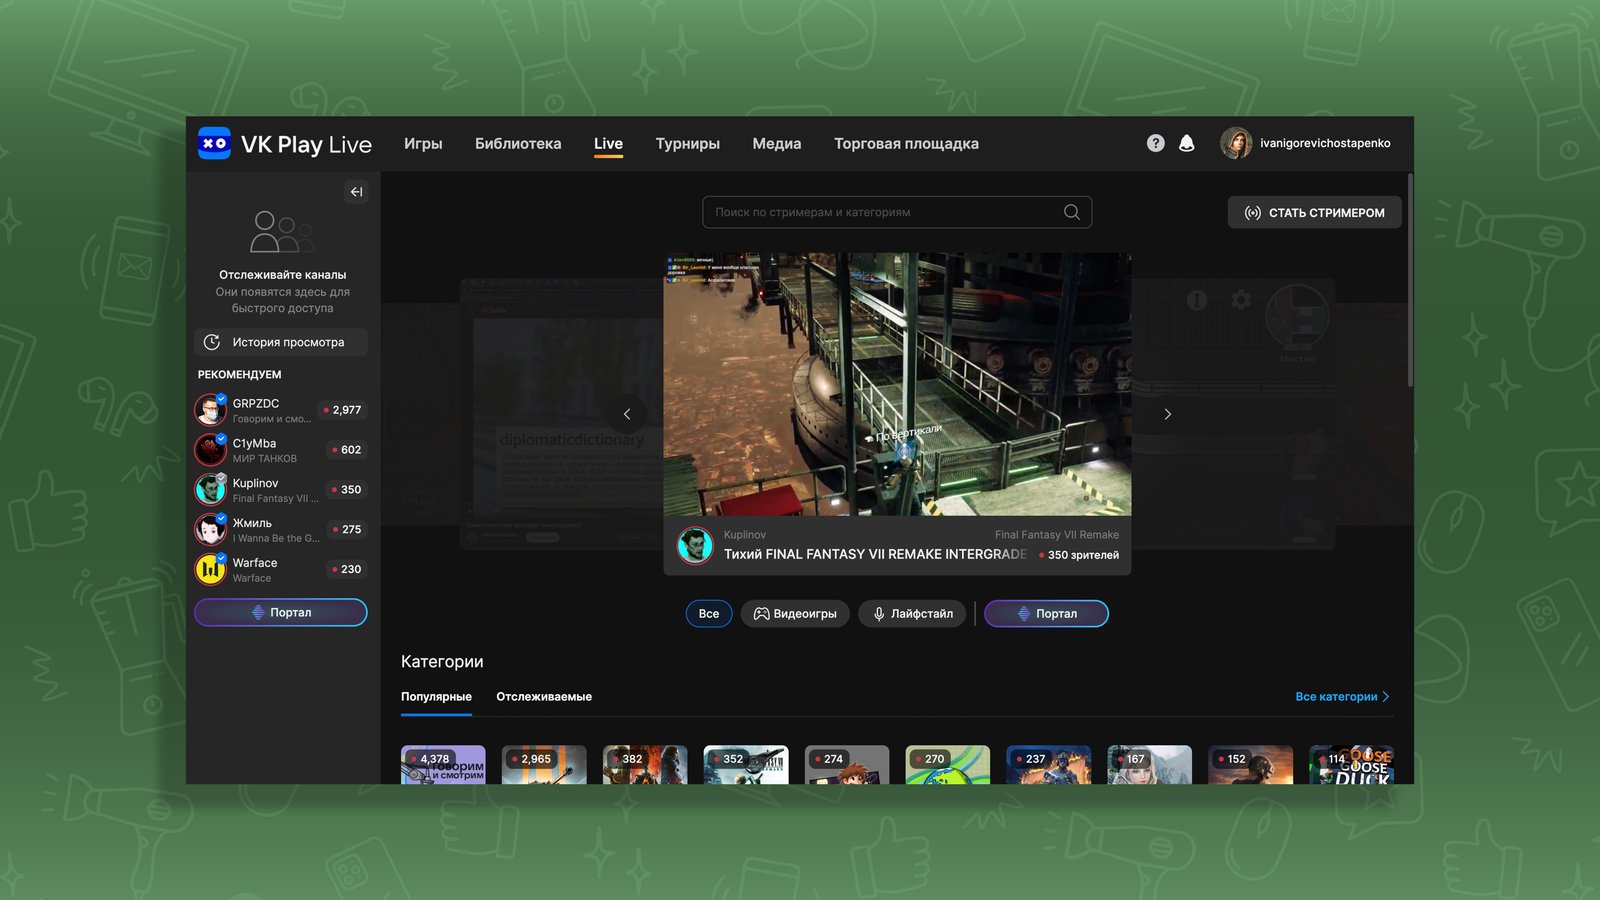The image size is (1600, 900).
Task: Open the category thumbnail with 352 viewers
Action: click(746, 765)
